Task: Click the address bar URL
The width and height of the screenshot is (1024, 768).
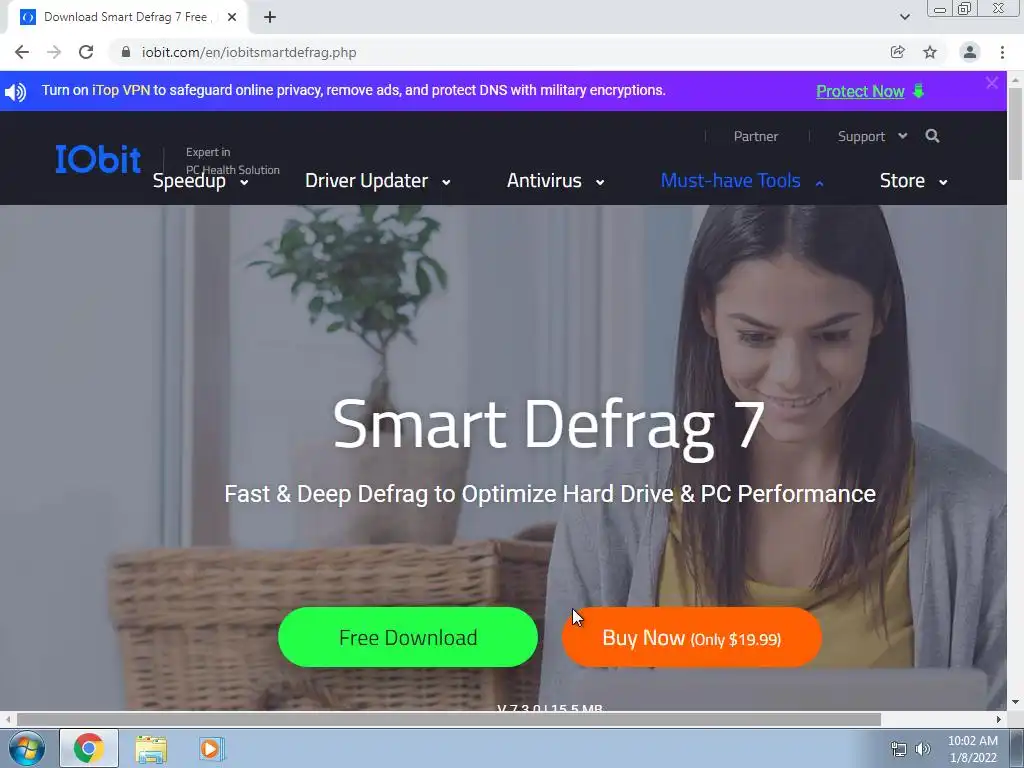Action: click(x=249, y=52)
